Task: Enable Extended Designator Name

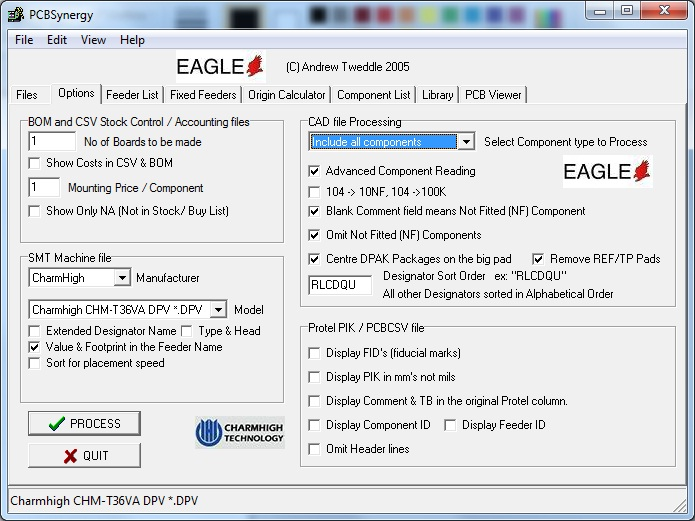Action: pyautogui.click(x=34, y=331)
